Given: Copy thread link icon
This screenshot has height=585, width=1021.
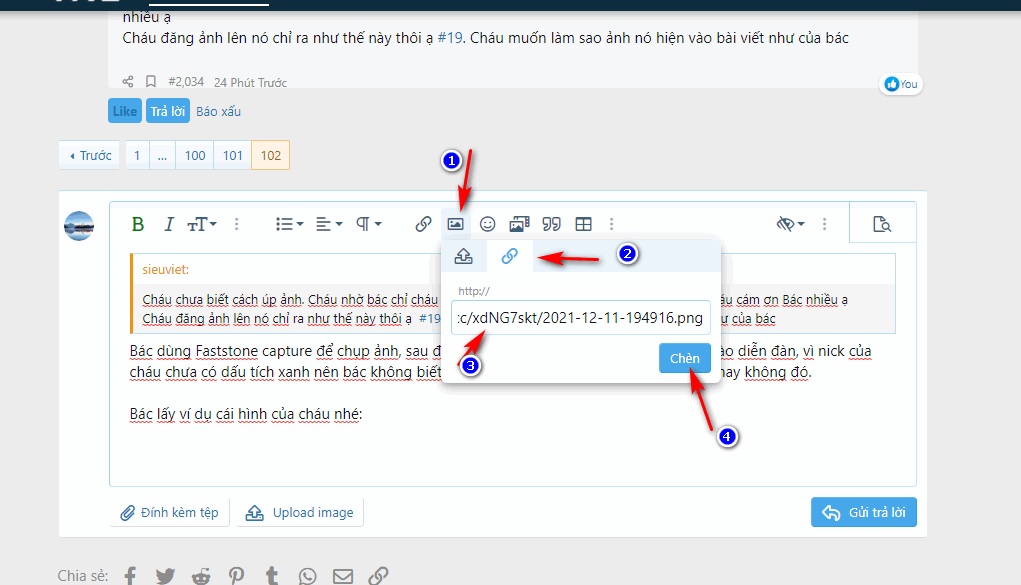Looking at the screenshot, I should (378, 576).
